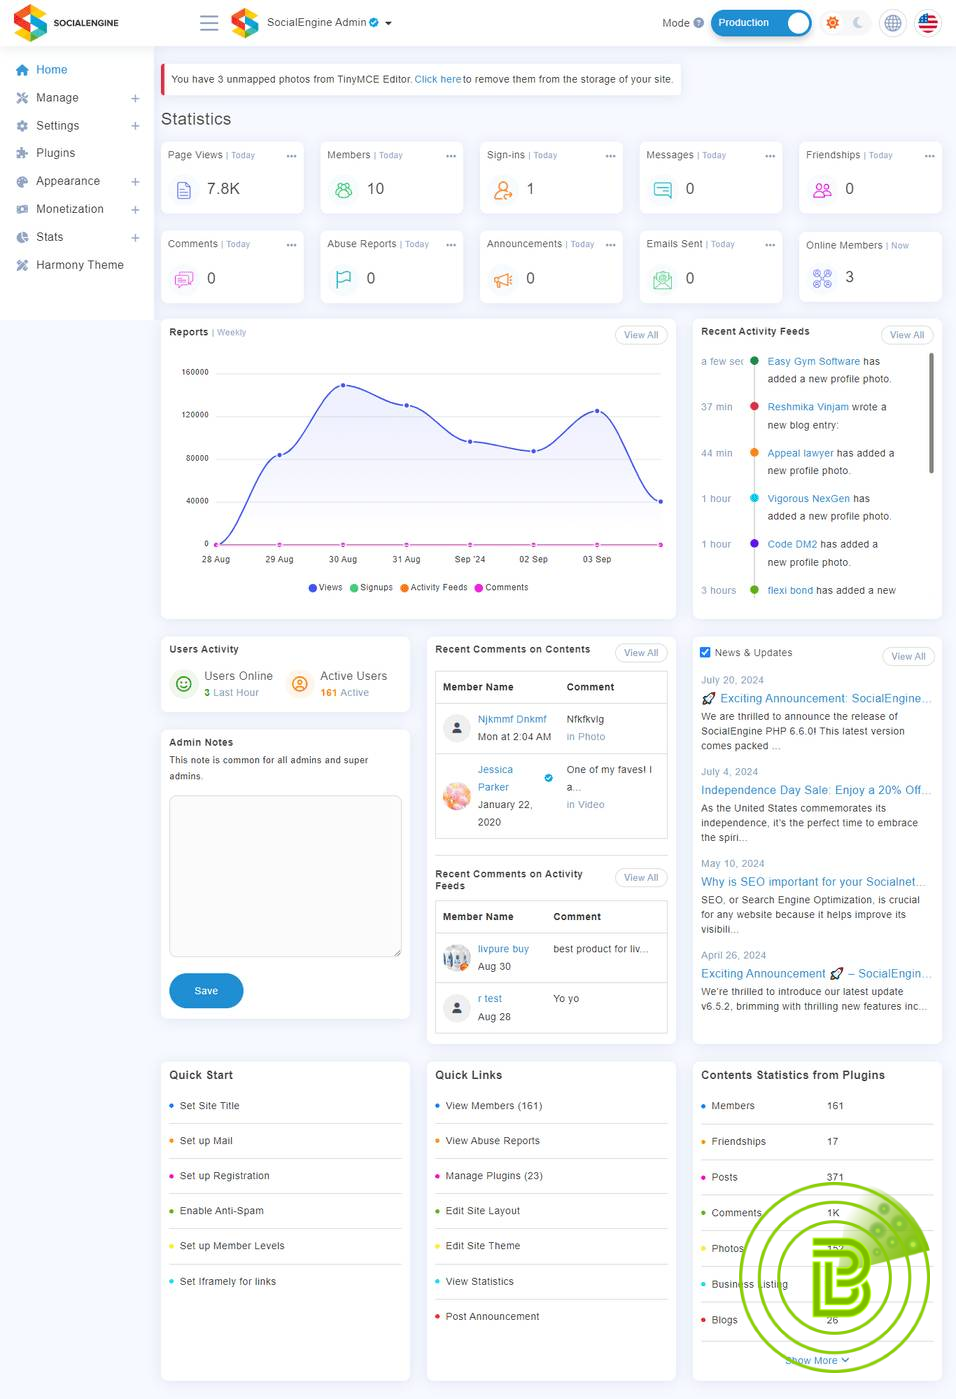Viewport: 956px width, 1399px height.
Task: Click the Online Members icon
Action: tap(822, 279)
